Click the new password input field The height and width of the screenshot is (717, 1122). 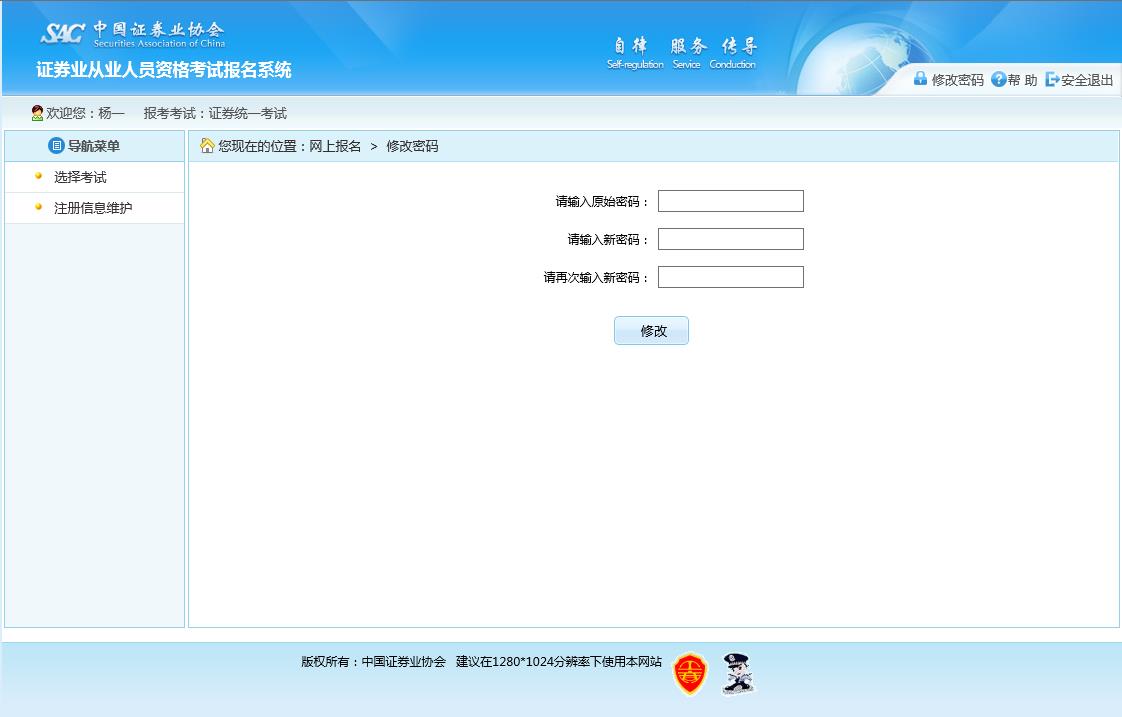[x=730, y=238]
